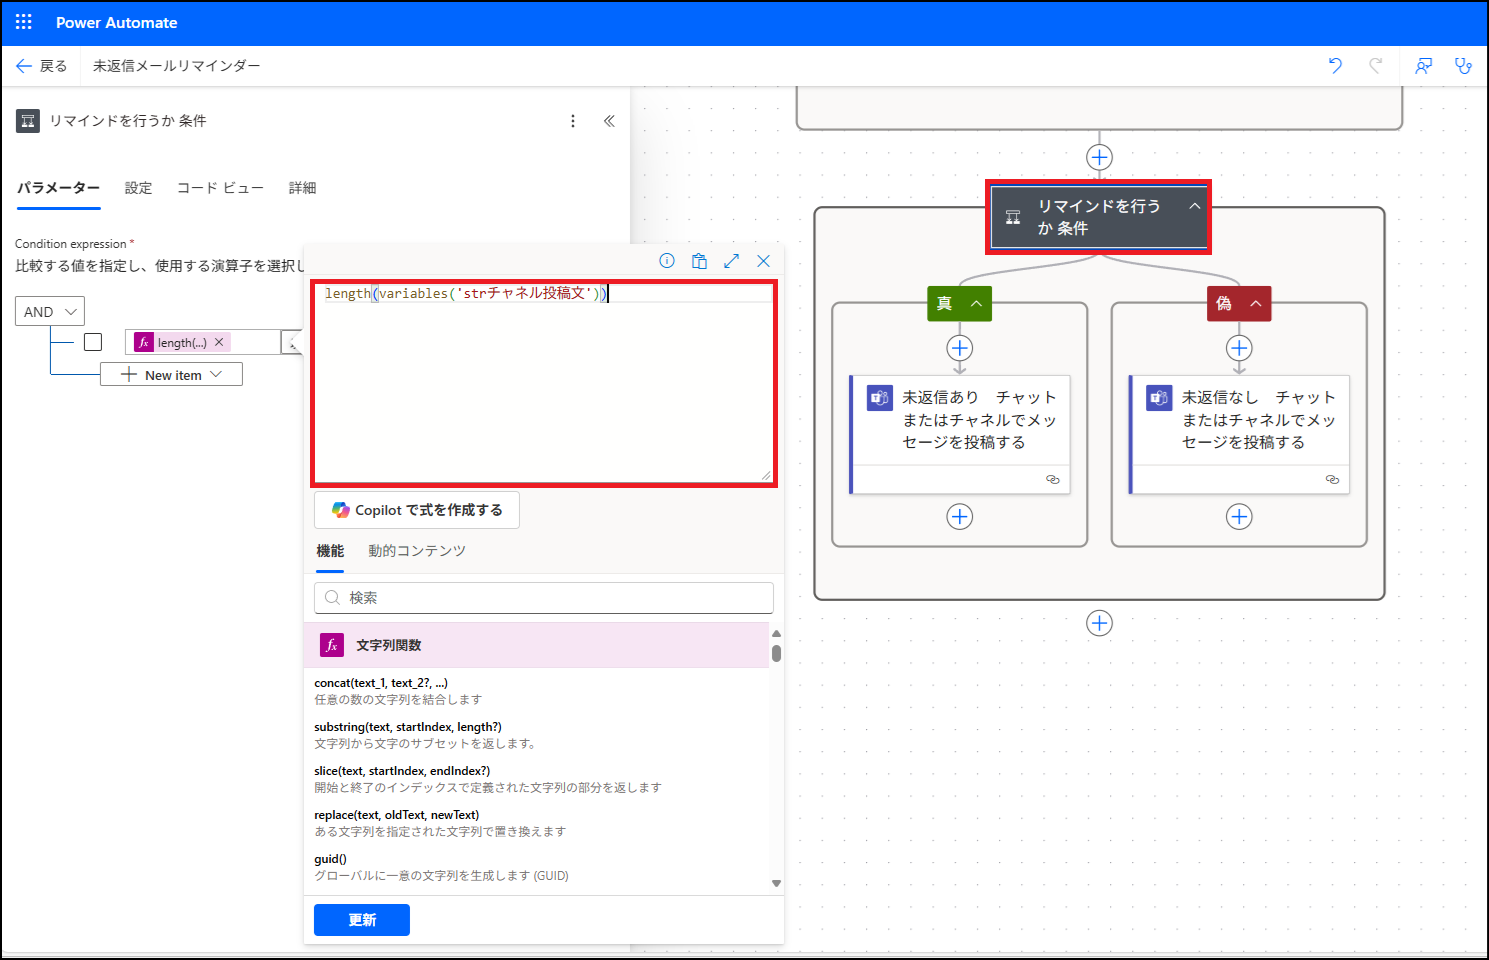Screen dimensions: 1489x960
Task: Open the AND operator dropdown
Action: [50, 312]
